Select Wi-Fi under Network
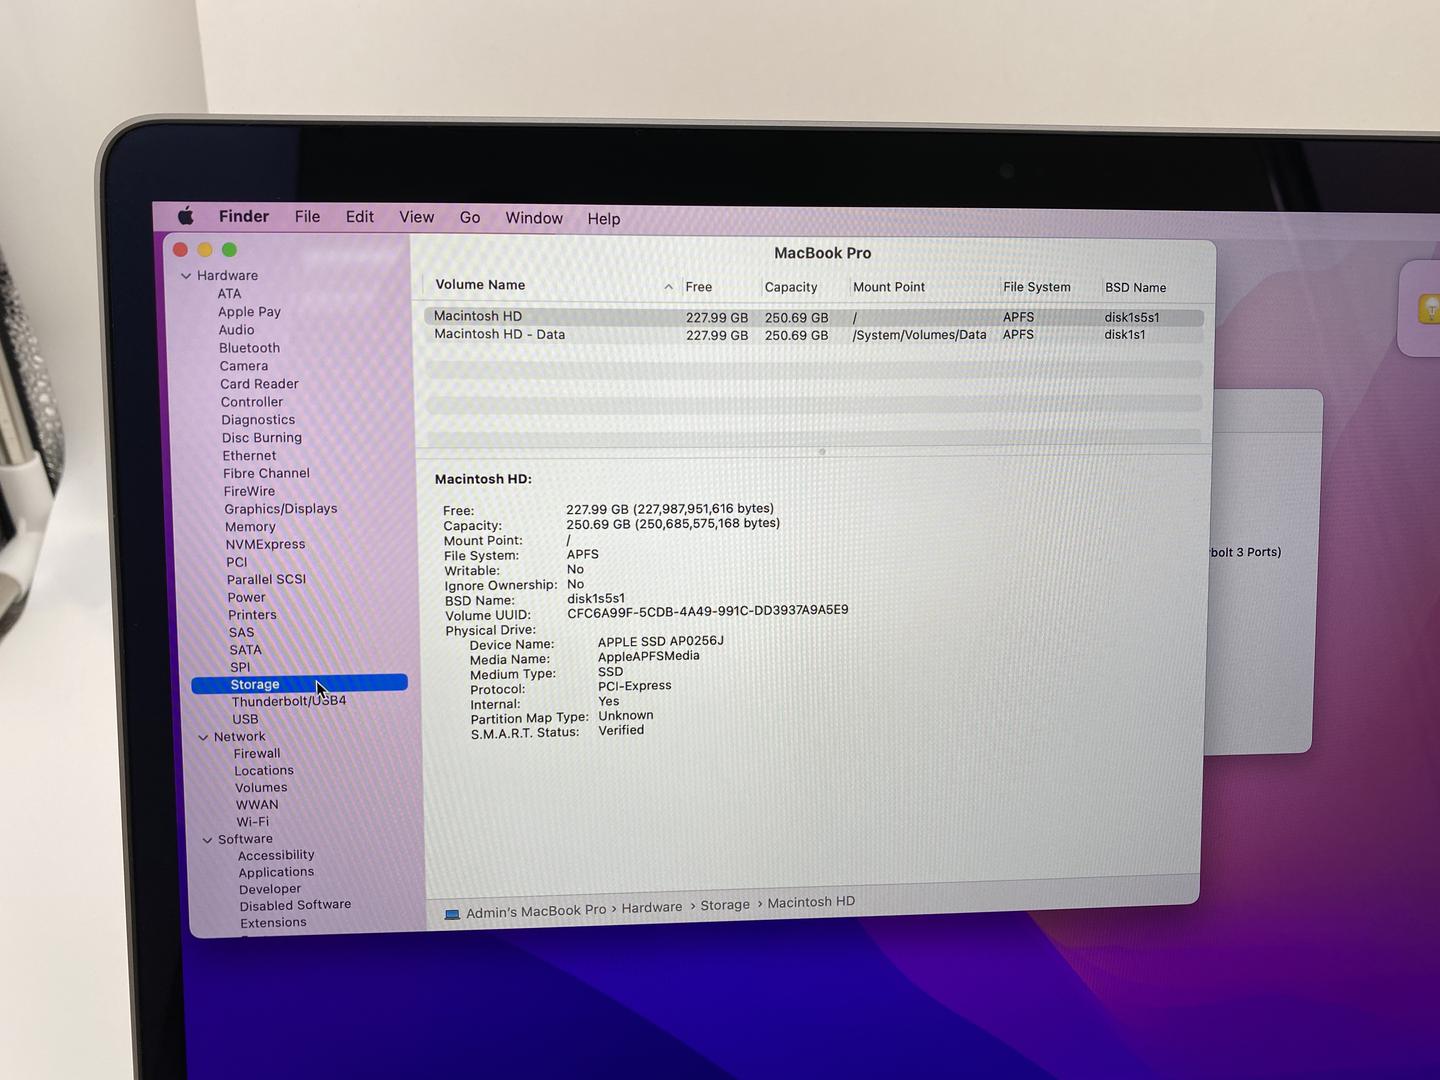Viewport: 1440px width, 1080px height. (252, 821)
